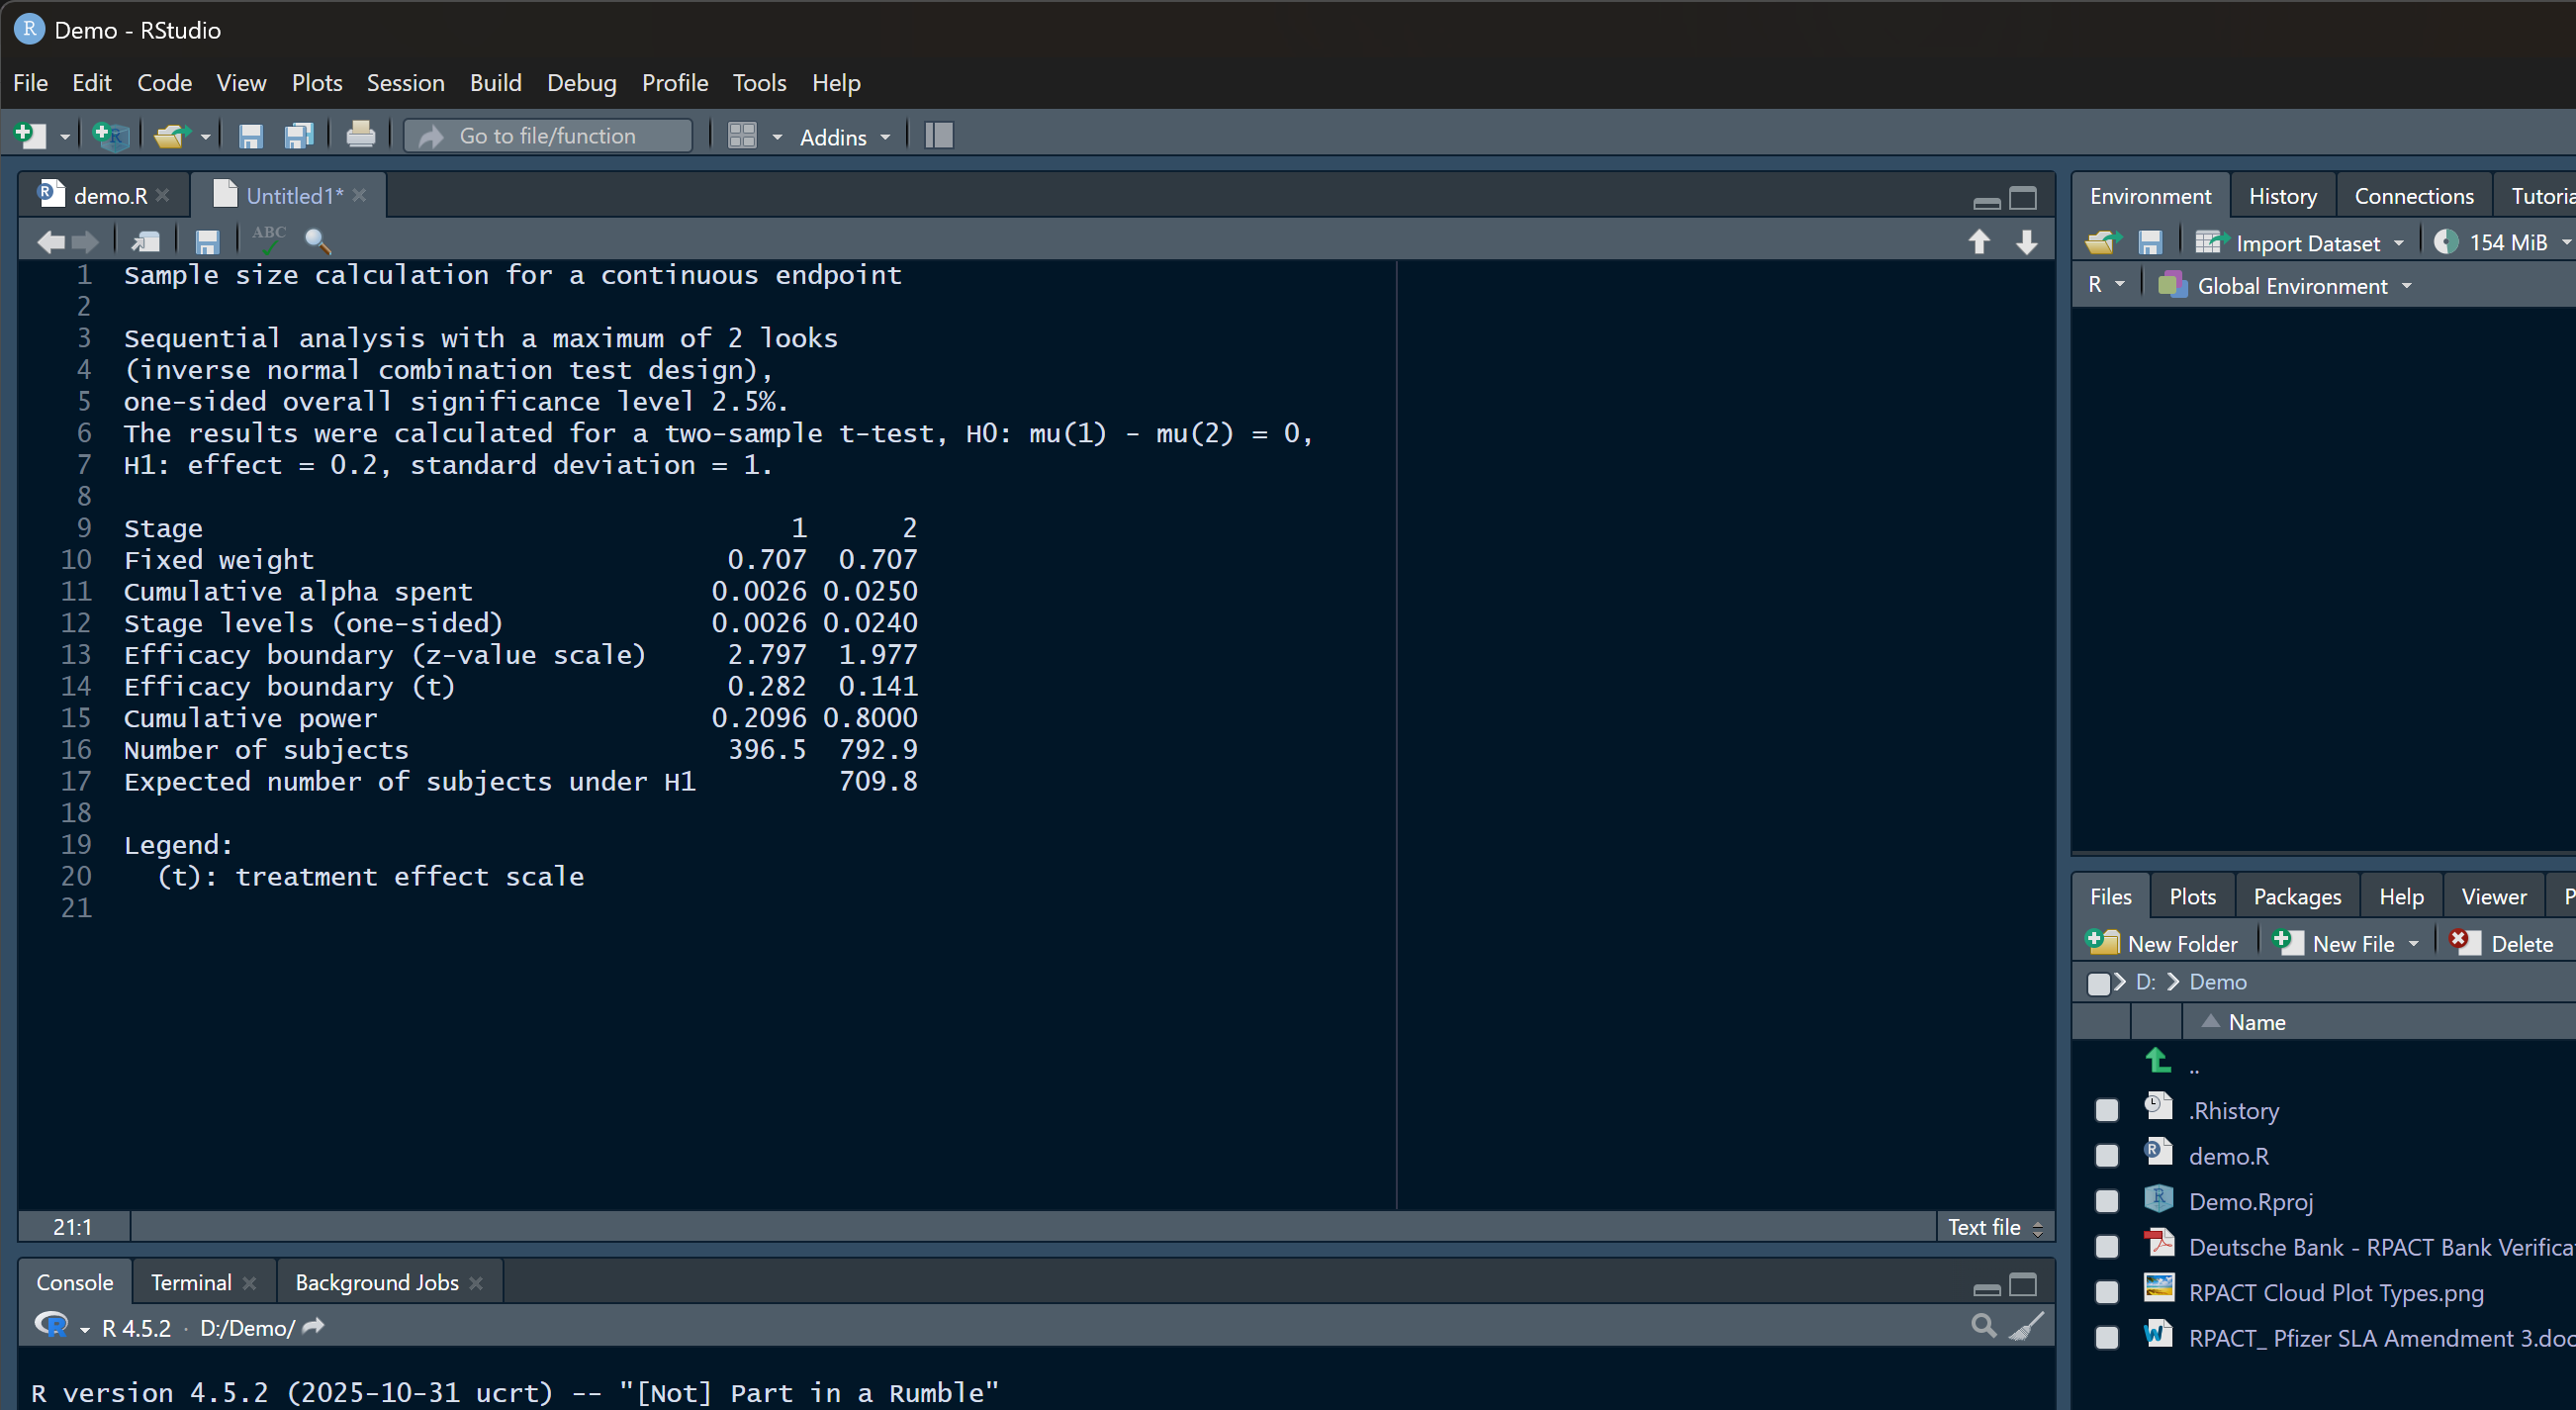This screenshot has width=2576, height=1410.
Task: Switch to the Connections tab
Action: [2414, 196]
